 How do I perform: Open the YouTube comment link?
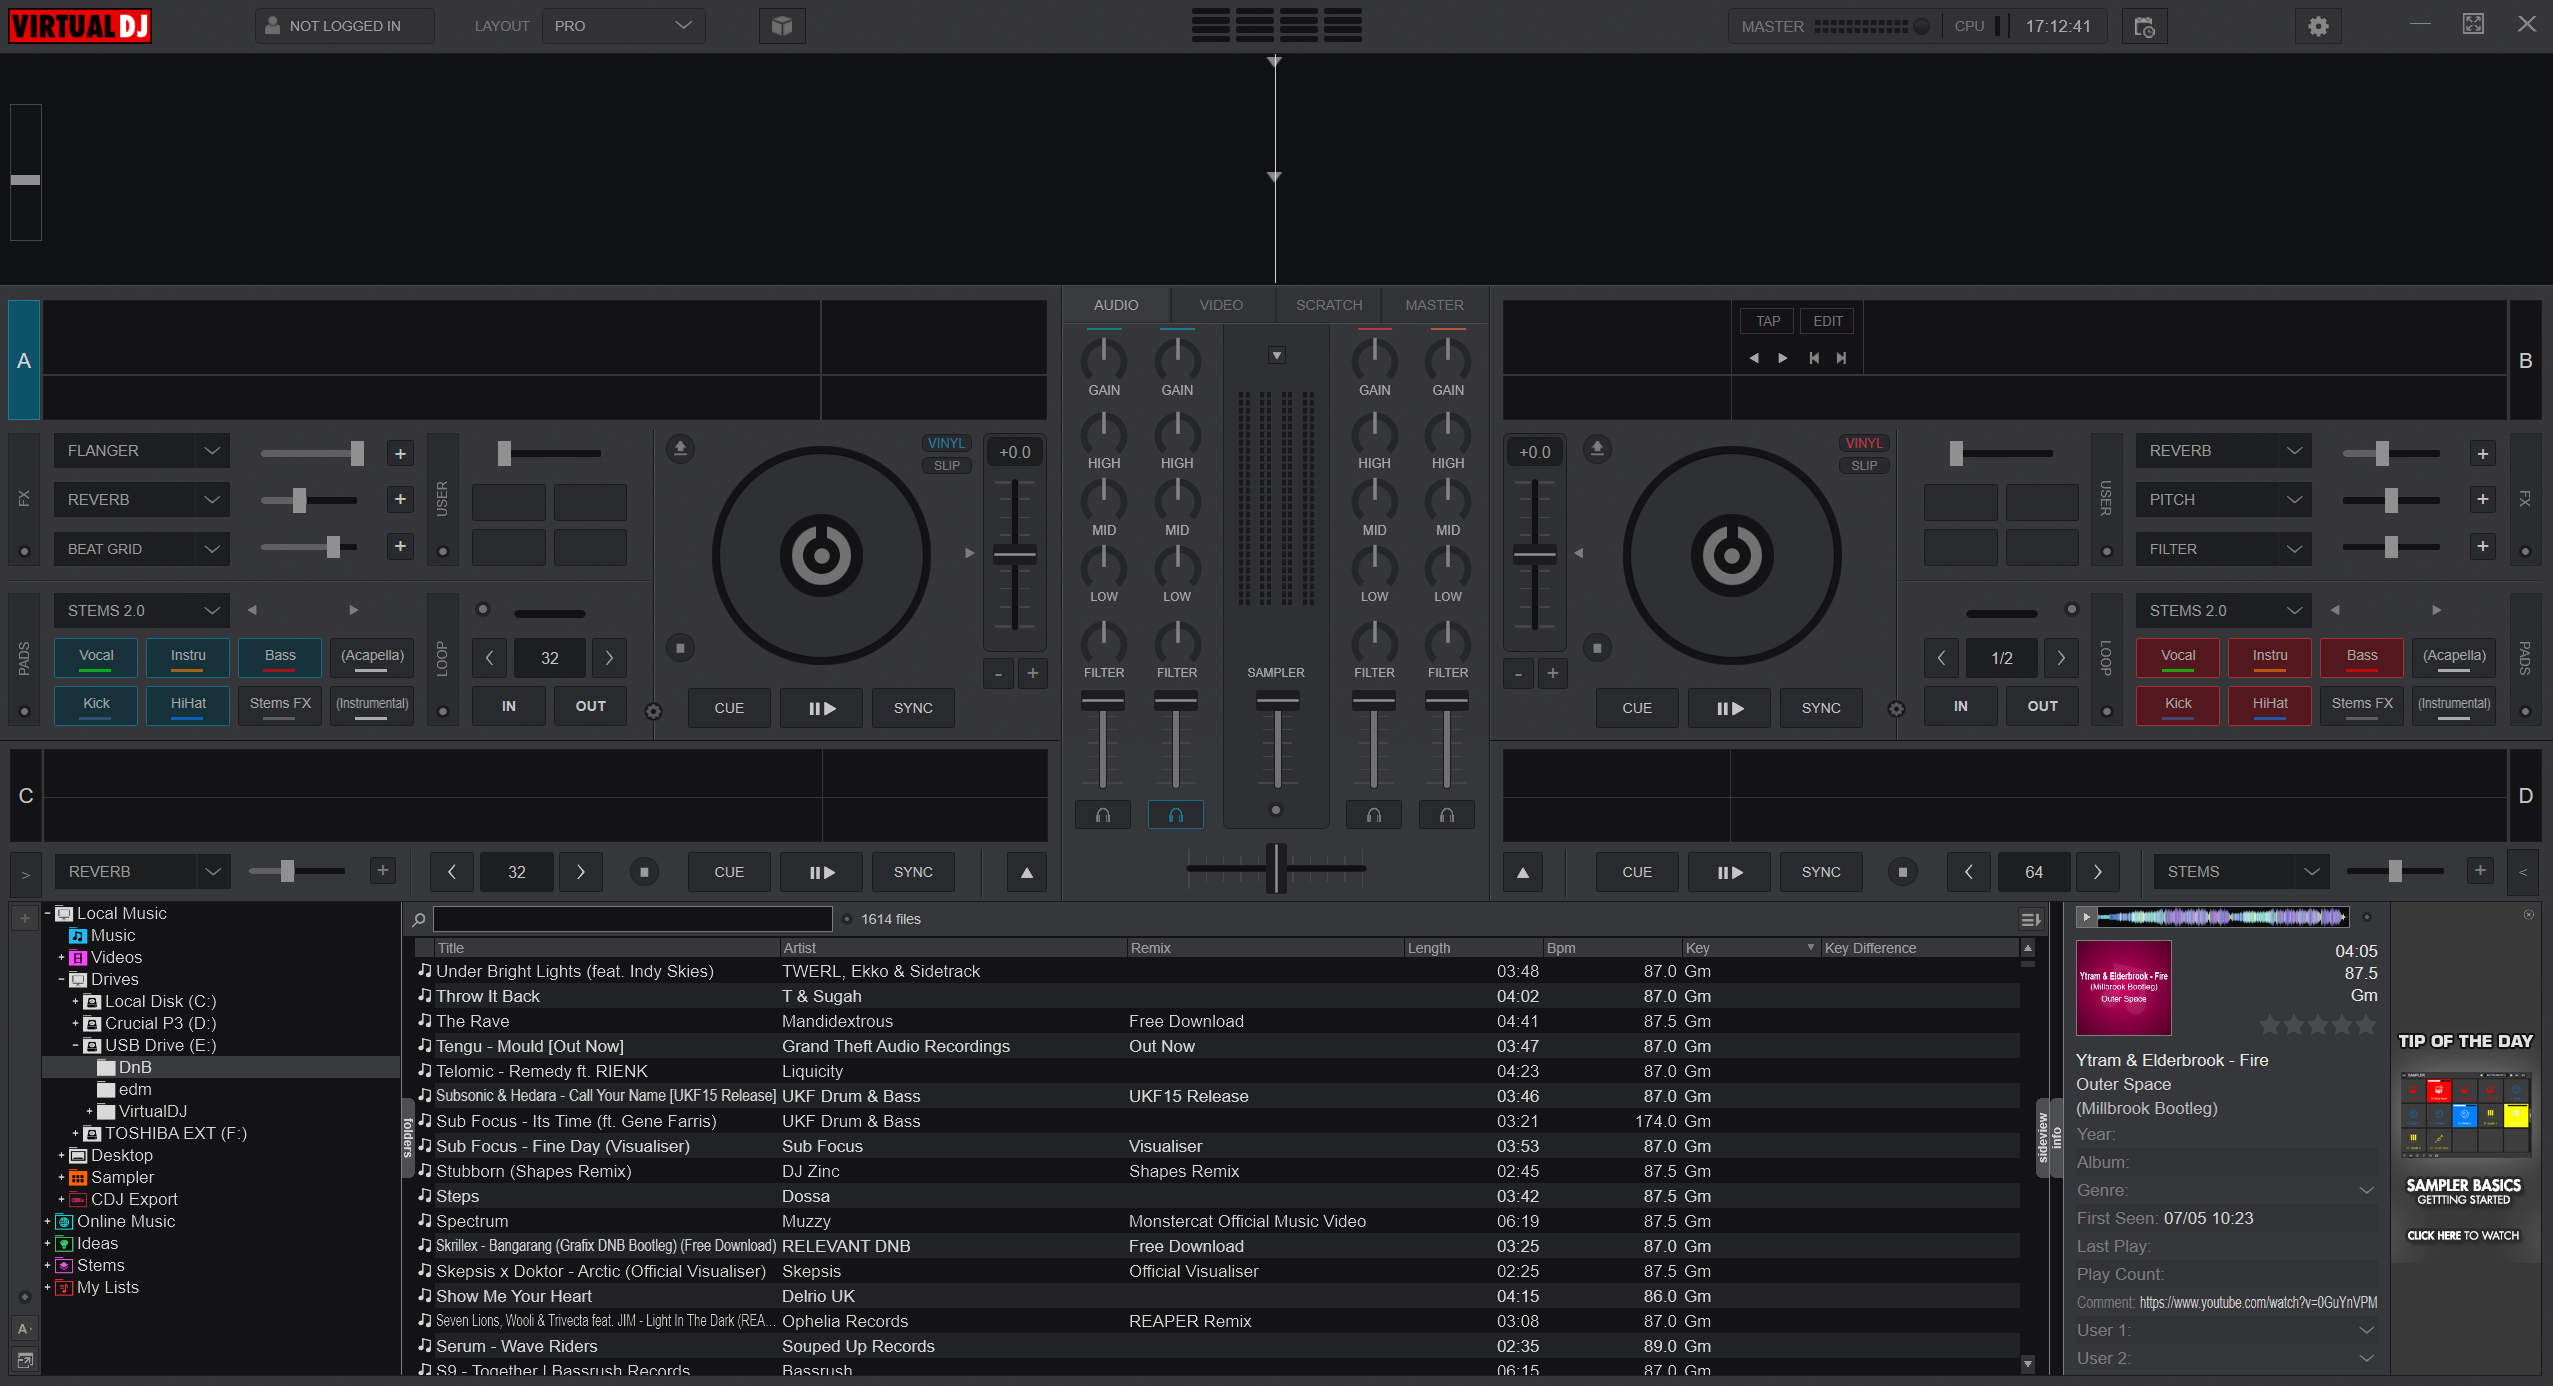[x=2258, y=1302]
